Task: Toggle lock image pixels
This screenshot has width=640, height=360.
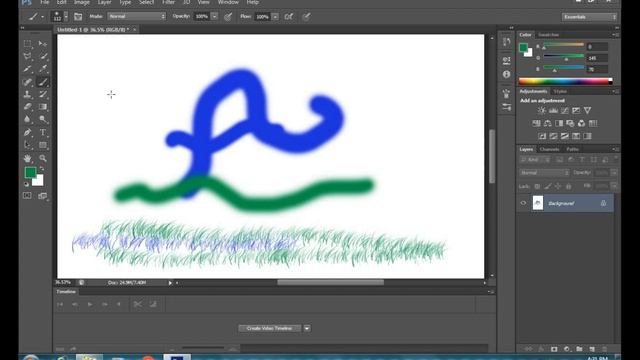Action: click(547, 186)
